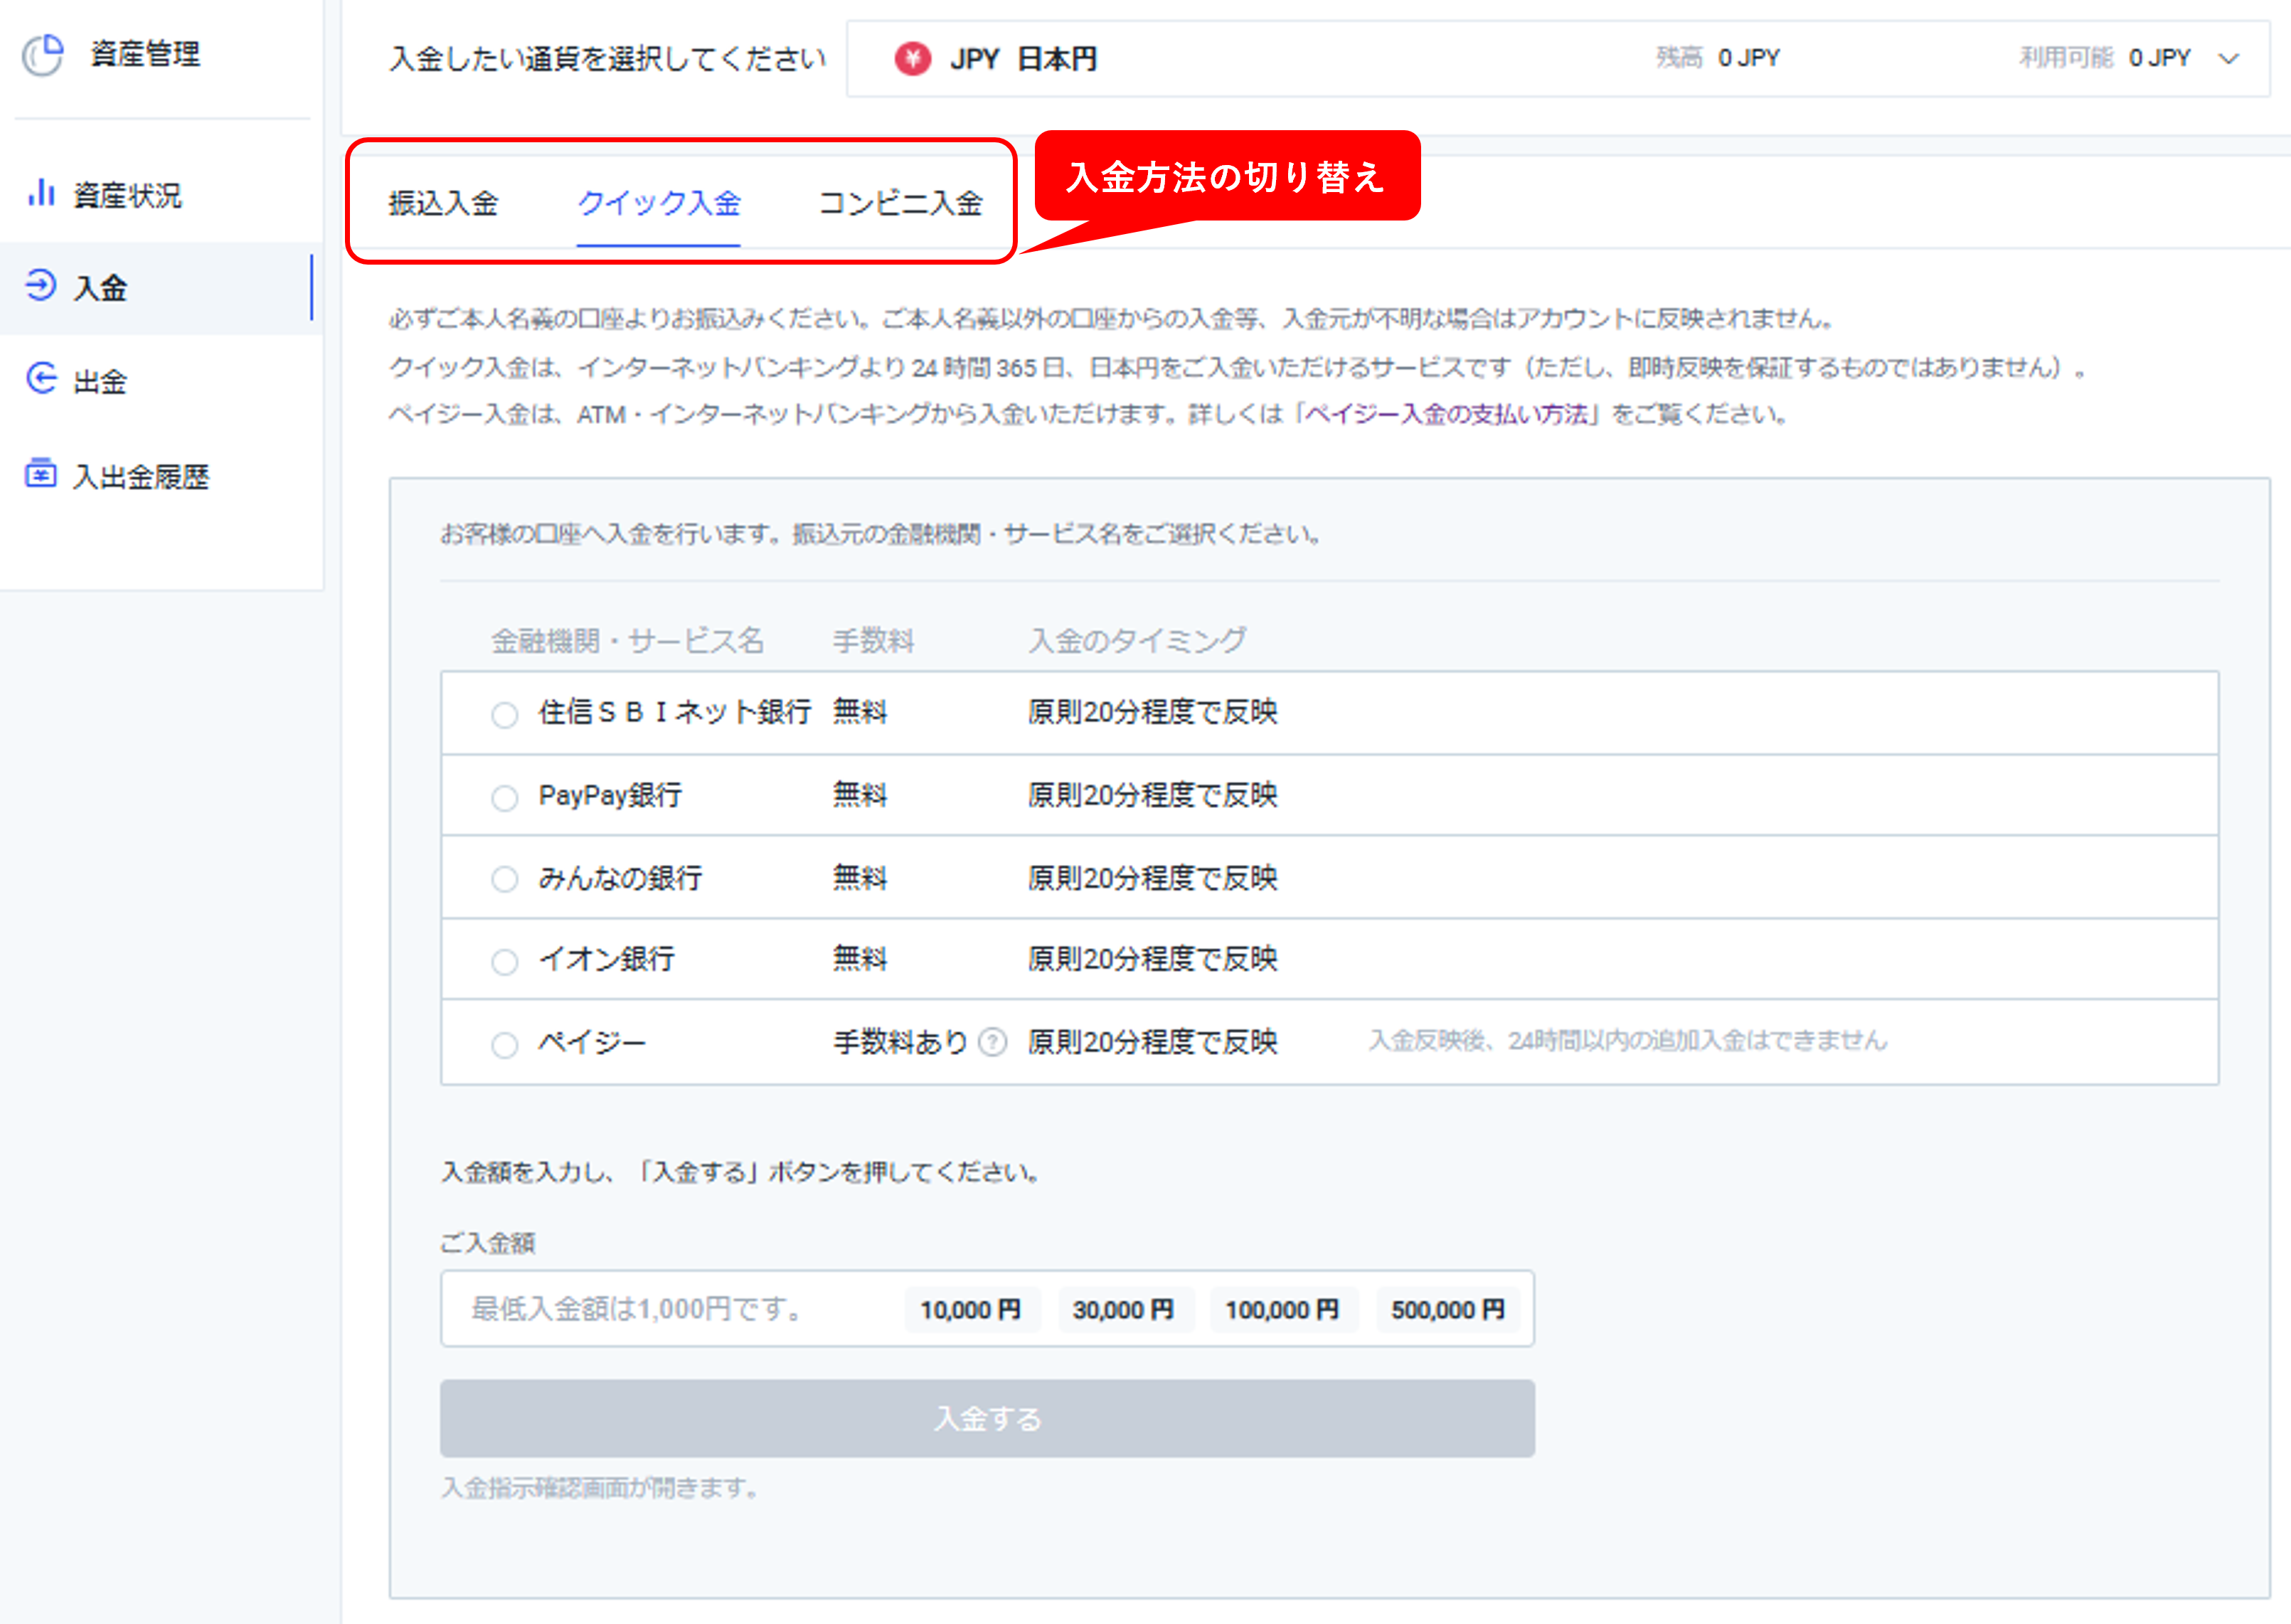Click the 資産状況 bar chart icon
Screen dimensions: 2291x1624
(x=41, y=192)
